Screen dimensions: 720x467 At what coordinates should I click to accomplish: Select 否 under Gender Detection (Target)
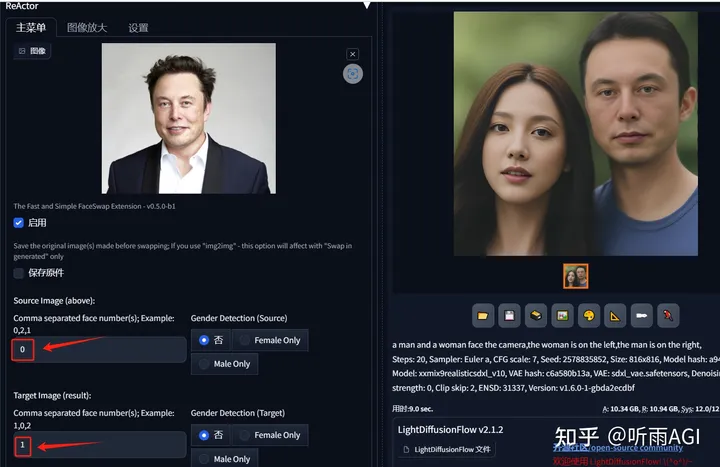[x=211, y=435]
